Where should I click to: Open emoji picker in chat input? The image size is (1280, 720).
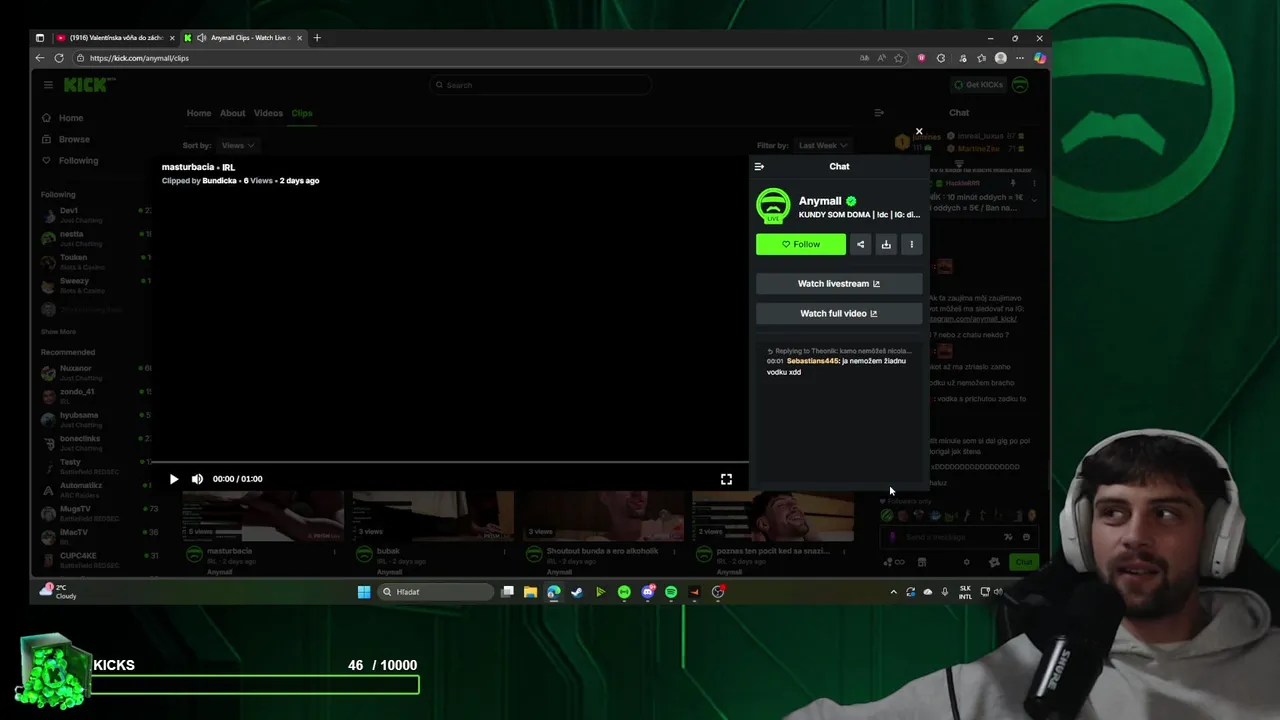1026,537
